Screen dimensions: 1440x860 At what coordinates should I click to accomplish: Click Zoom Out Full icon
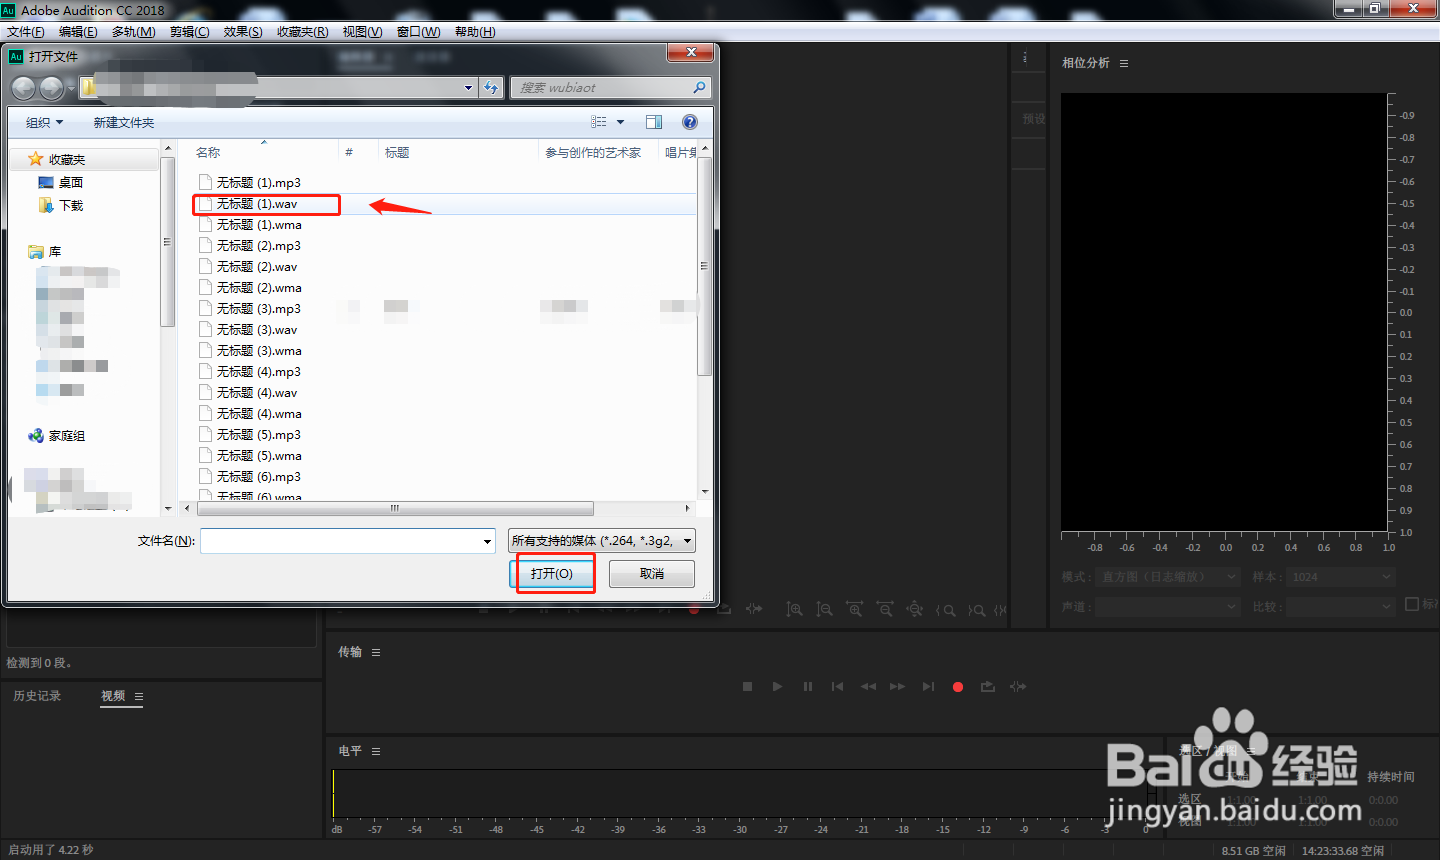click(915, 609)
